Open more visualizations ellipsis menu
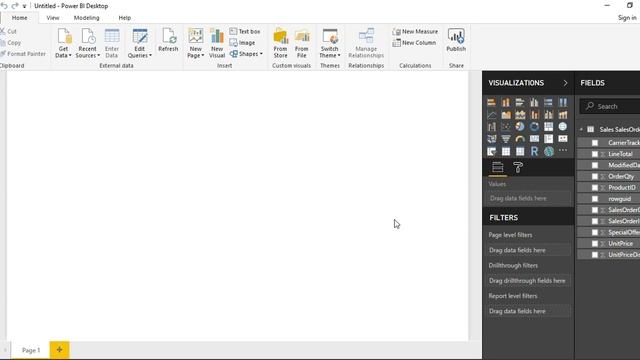Screen dimensions: 640x360 (563, 151)
